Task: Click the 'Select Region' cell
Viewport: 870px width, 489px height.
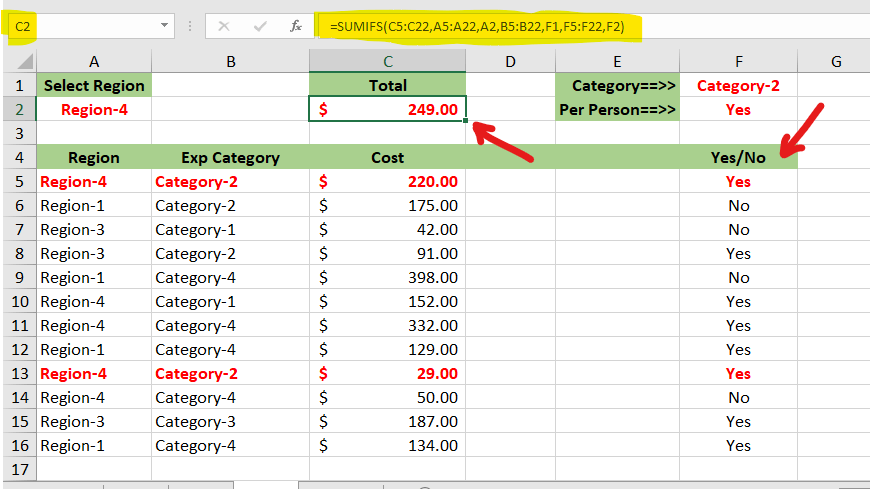Action: coord(94,85)
